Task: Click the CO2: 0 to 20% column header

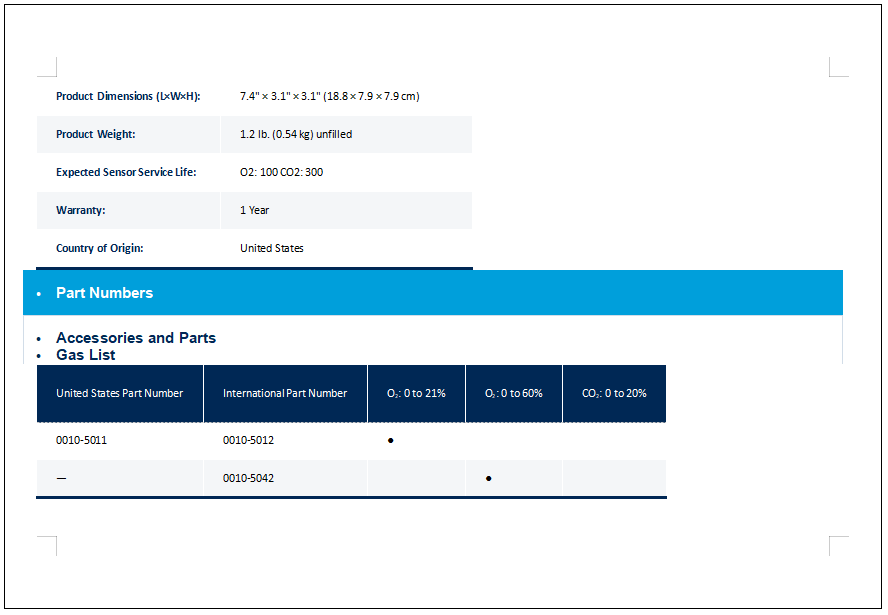Action: click(x=614, y=393)
